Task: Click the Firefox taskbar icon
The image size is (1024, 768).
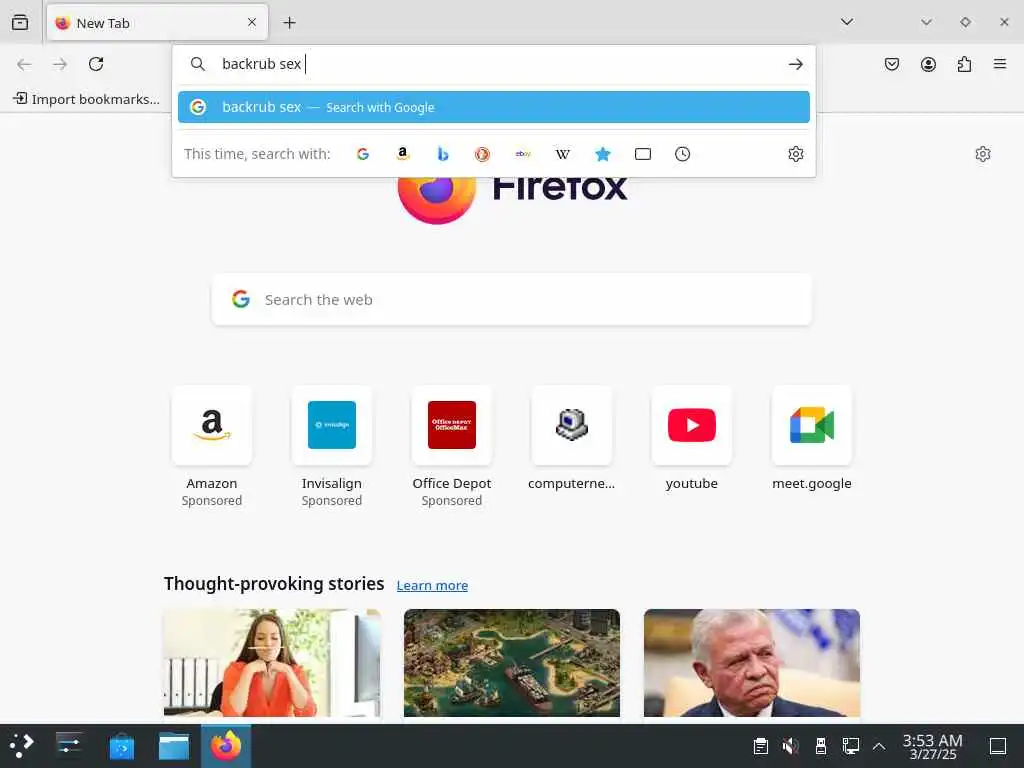Action: point(226,746)
